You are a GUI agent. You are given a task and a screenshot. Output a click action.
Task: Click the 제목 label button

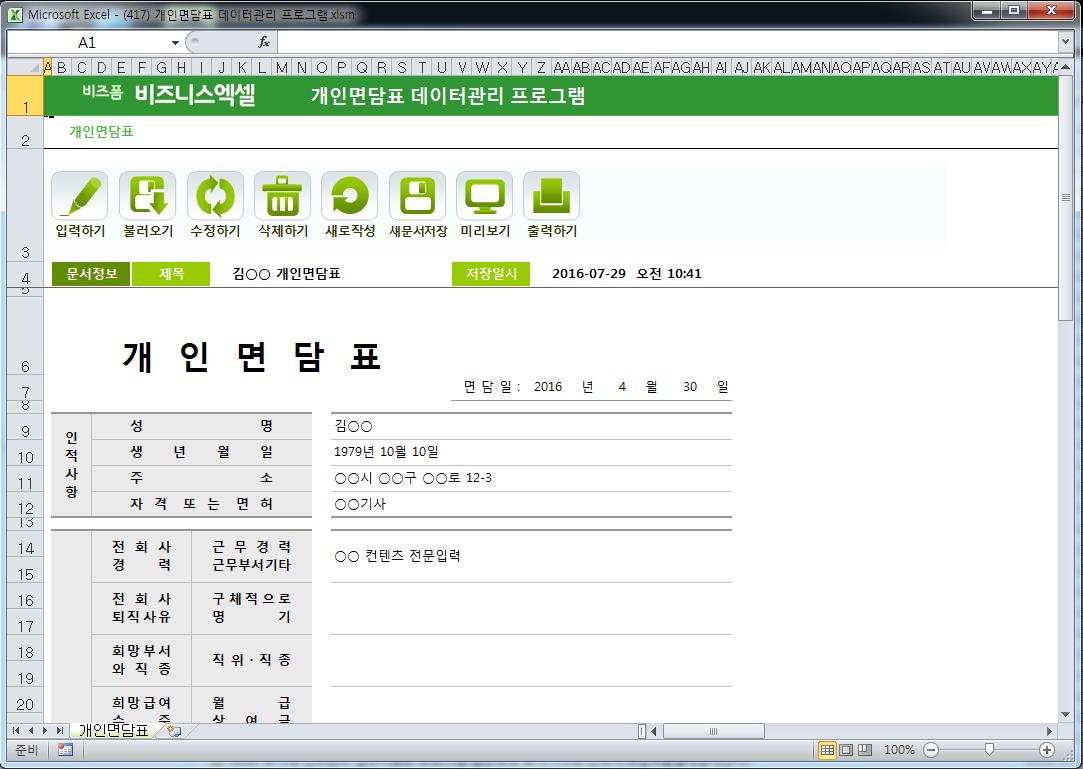point(171,274)
